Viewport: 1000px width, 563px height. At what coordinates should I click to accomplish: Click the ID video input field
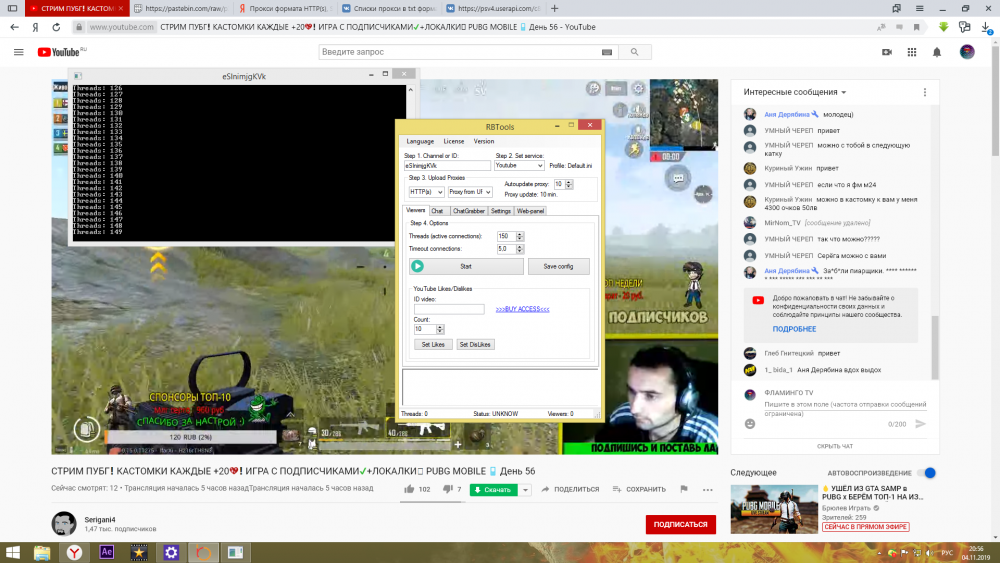click(448, 309)
